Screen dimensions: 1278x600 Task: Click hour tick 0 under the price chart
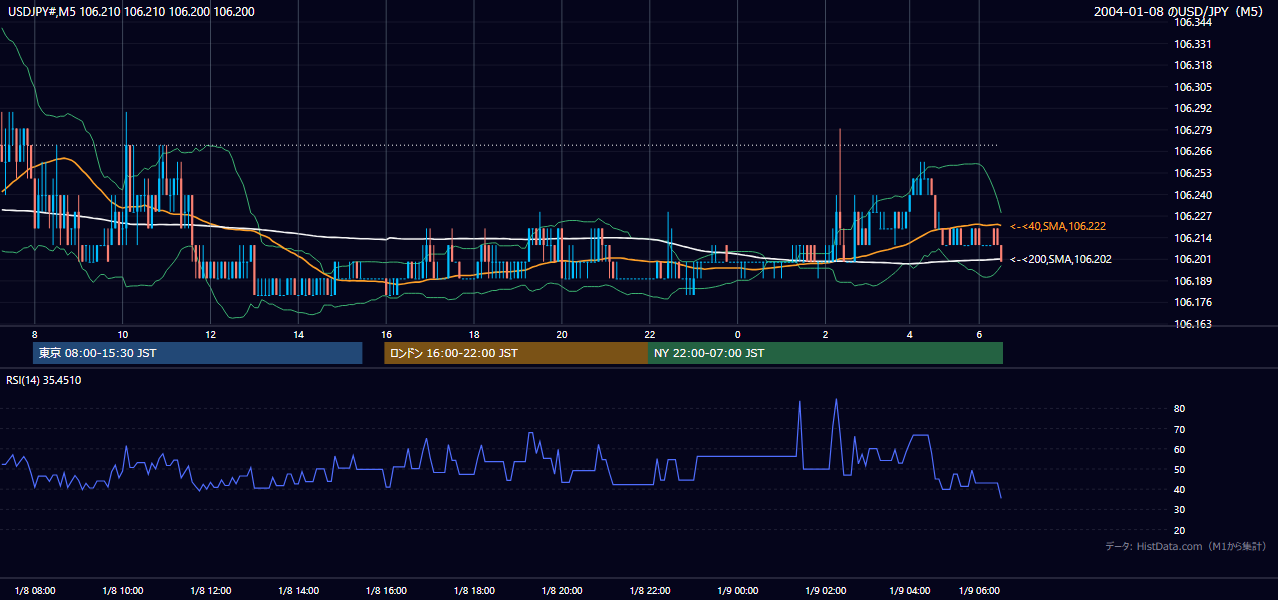(x=737, y=334)
